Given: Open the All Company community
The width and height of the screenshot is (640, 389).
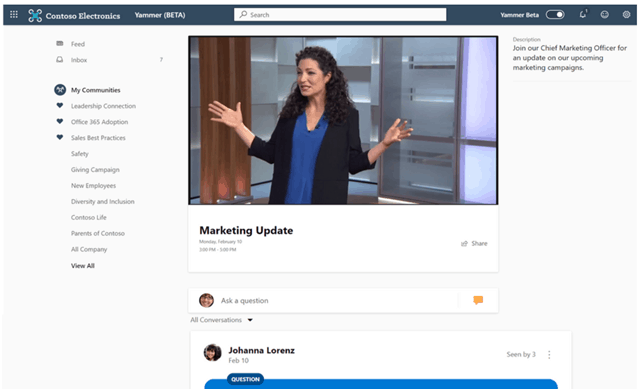Looking at the screenshot, I should tap(89, 249).
